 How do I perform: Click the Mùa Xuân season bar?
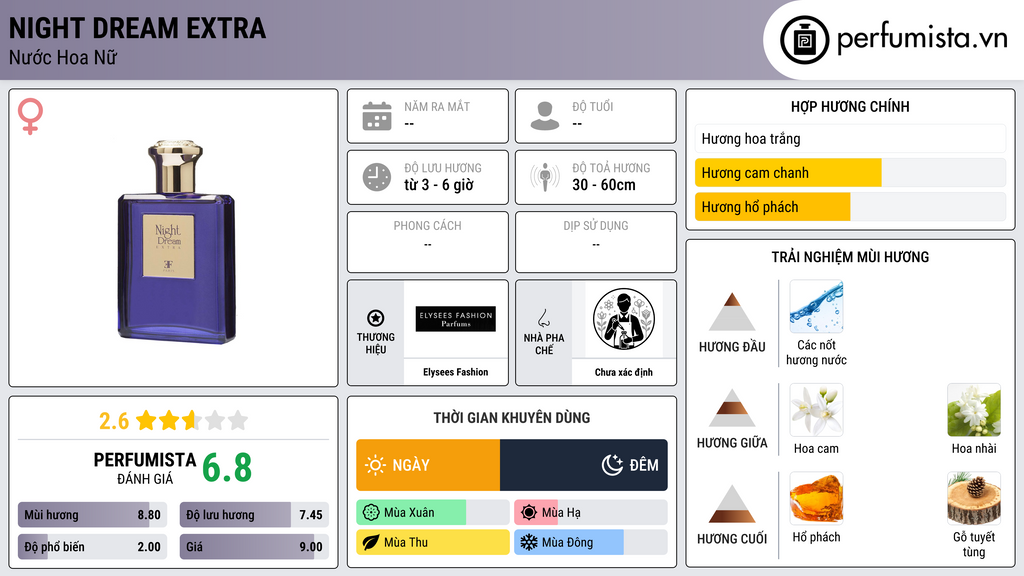coord(433,513)
